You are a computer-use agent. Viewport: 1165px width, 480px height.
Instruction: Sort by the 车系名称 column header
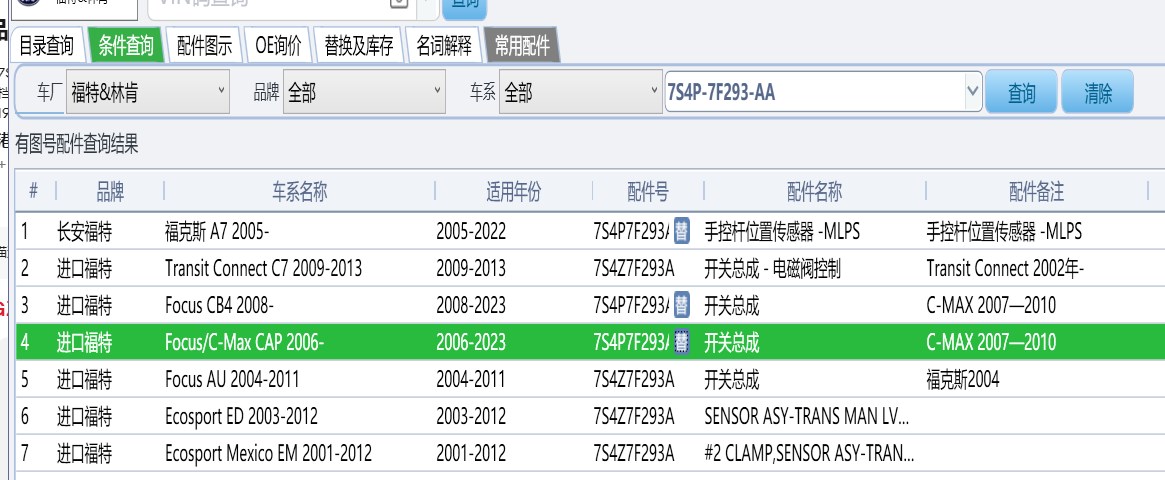point(299,192)
